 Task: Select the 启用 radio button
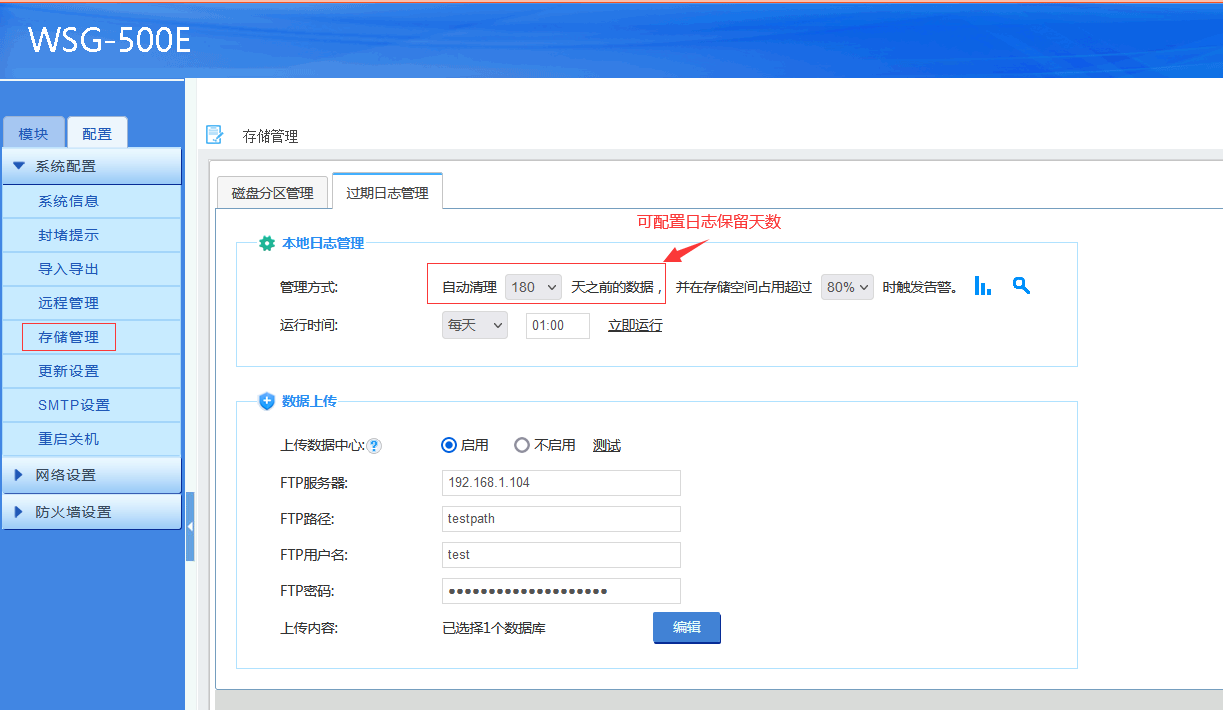tap(450, 445)
